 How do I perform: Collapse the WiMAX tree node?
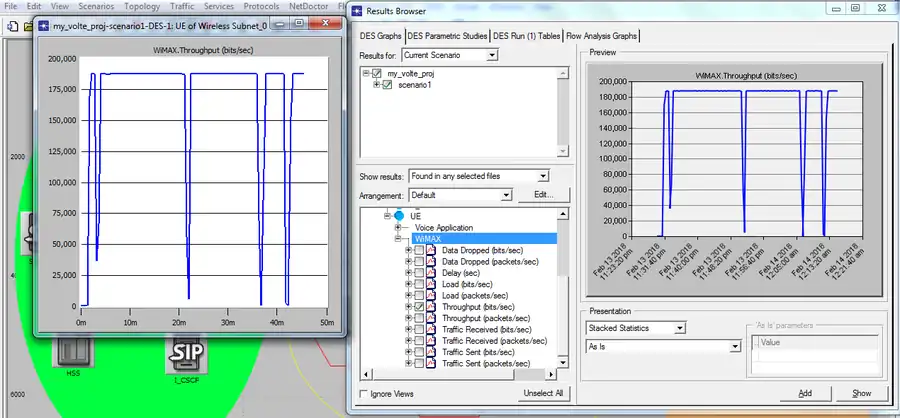[x=398, y=239]
